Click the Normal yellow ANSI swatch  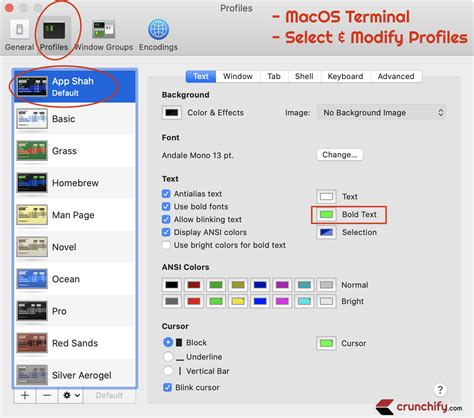pos(238,285)
